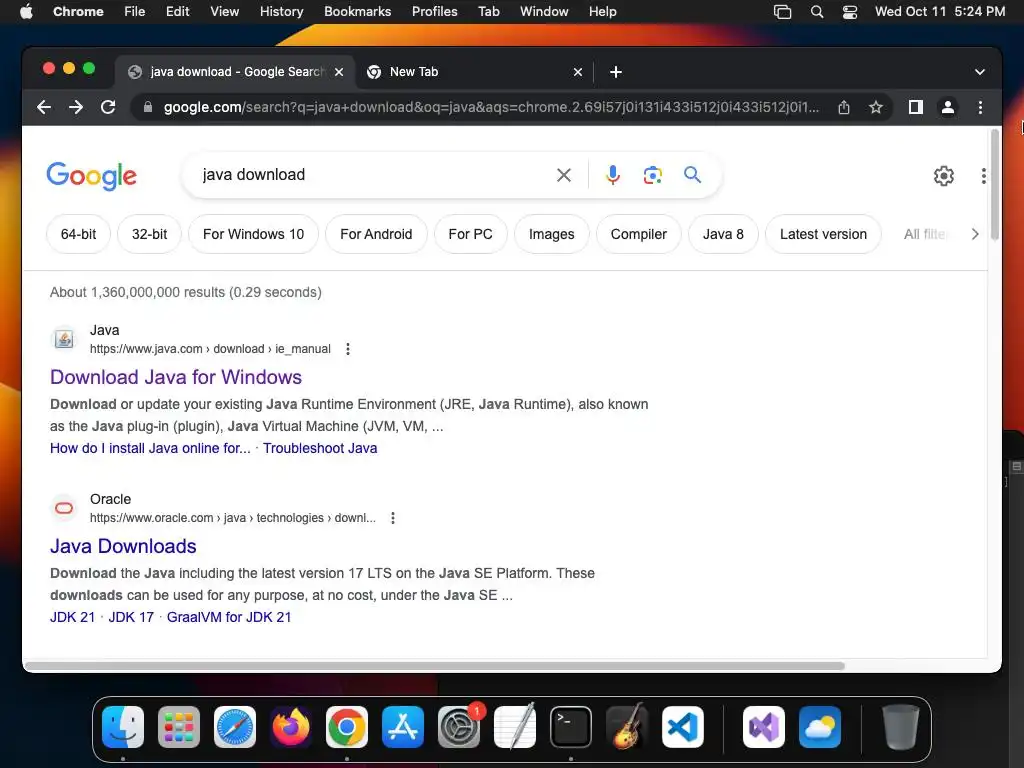The image size is (1024, 768).
Task: Open GraalVM for JDK 21 link
Action: click(x=229, y=617)
